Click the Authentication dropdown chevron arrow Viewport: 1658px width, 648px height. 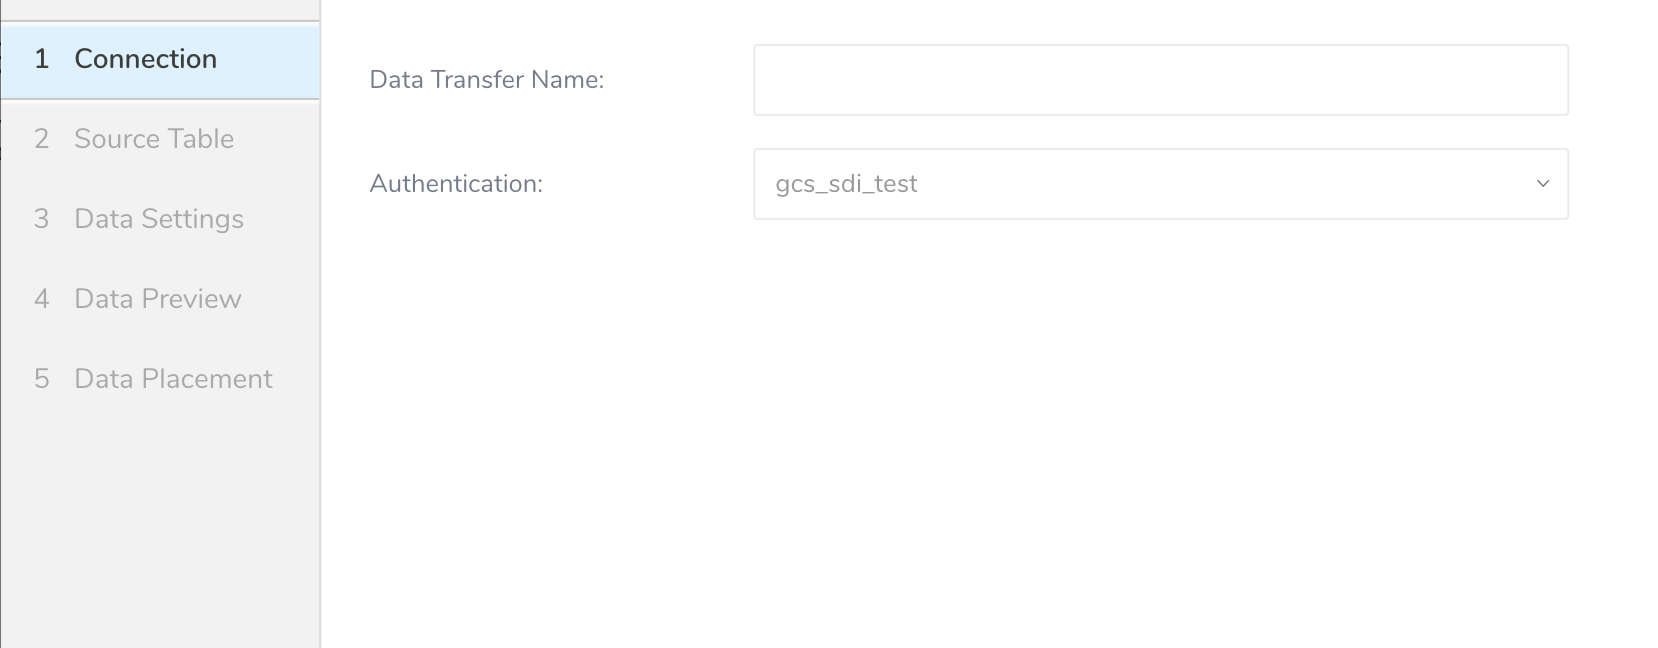(x=1542, y=184)
